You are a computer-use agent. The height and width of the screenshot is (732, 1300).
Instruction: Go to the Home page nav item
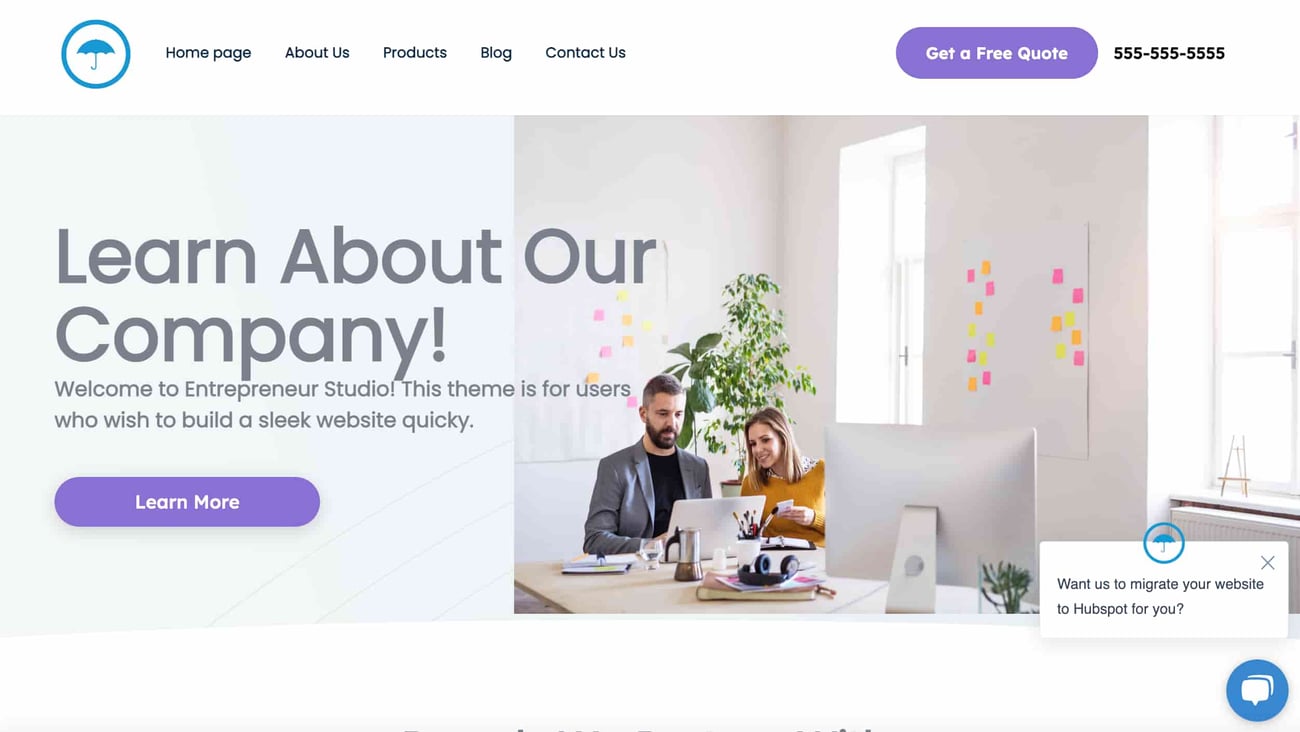pos(208,53)
